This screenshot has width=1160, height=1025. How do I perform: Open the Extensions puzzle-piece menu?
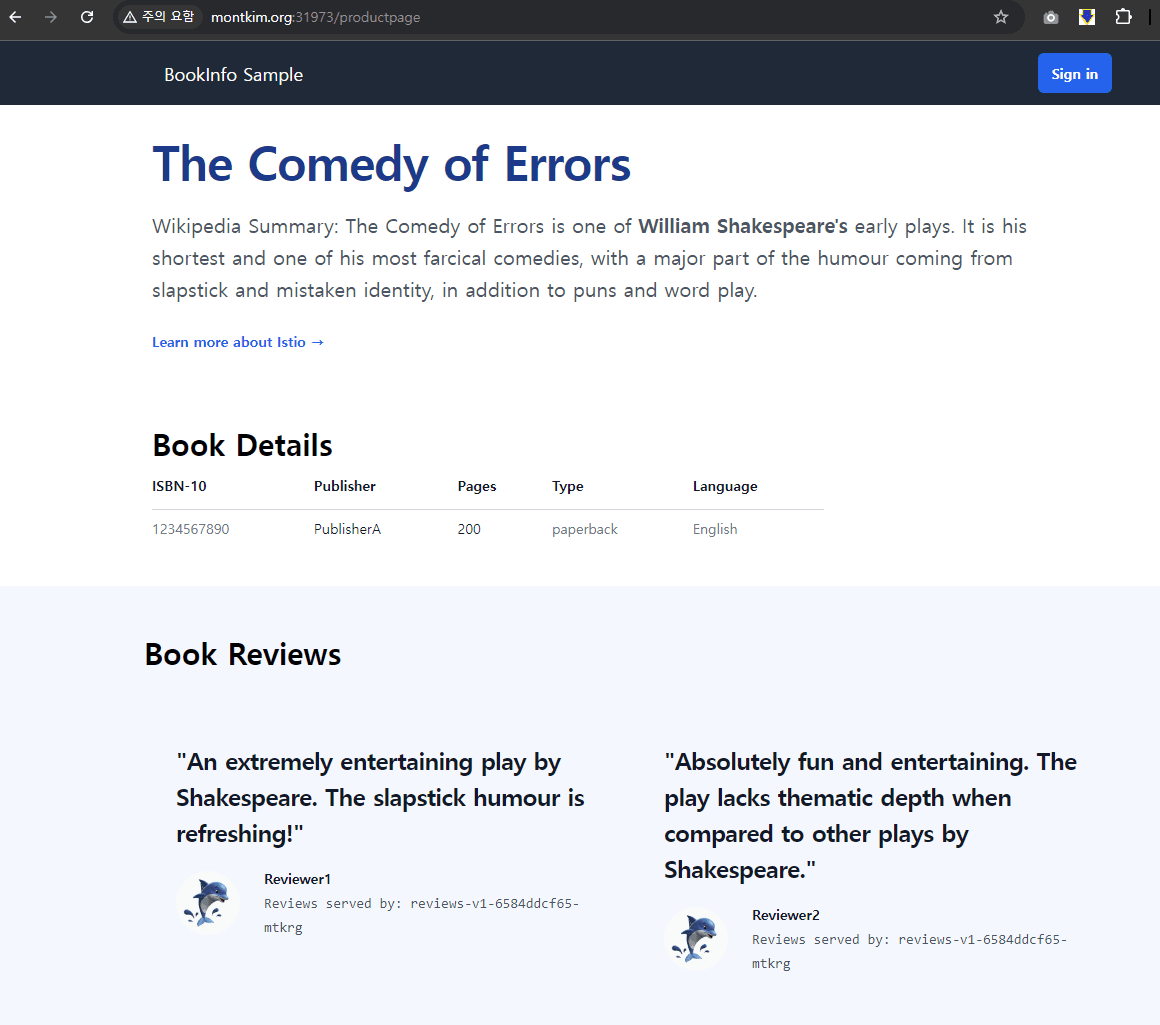tap(1123, 17)
